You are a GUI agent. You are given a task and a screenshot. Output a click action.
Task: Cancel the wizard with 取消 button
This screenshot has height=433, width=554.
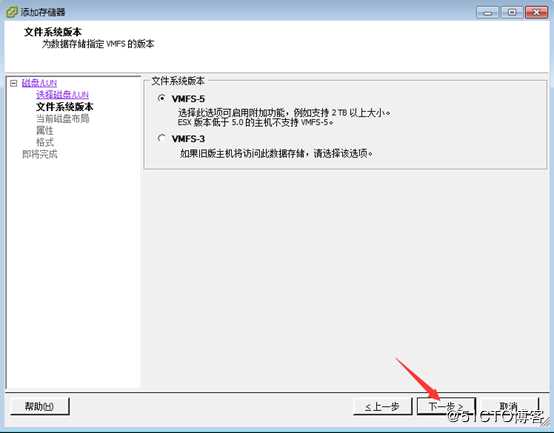click(509, 406)
